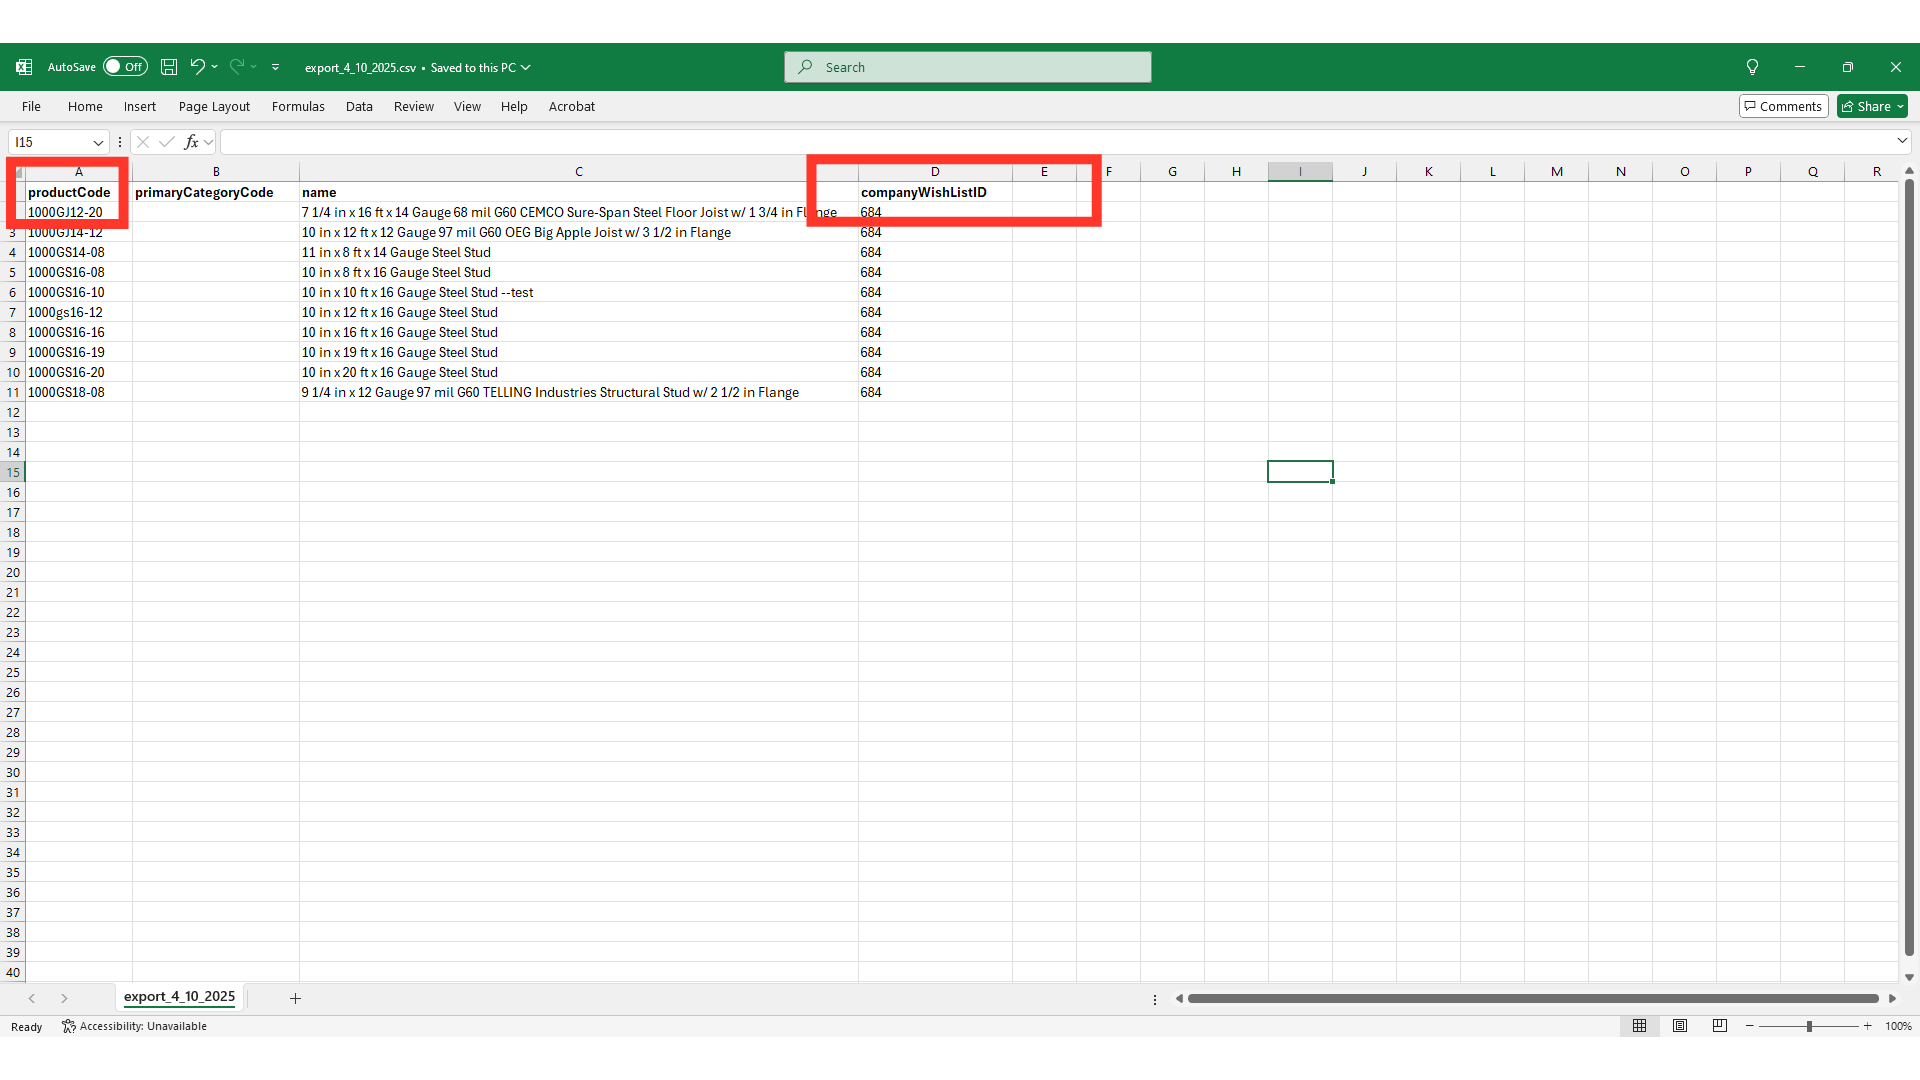Open Accessibility status checker

click(134, 1026)
